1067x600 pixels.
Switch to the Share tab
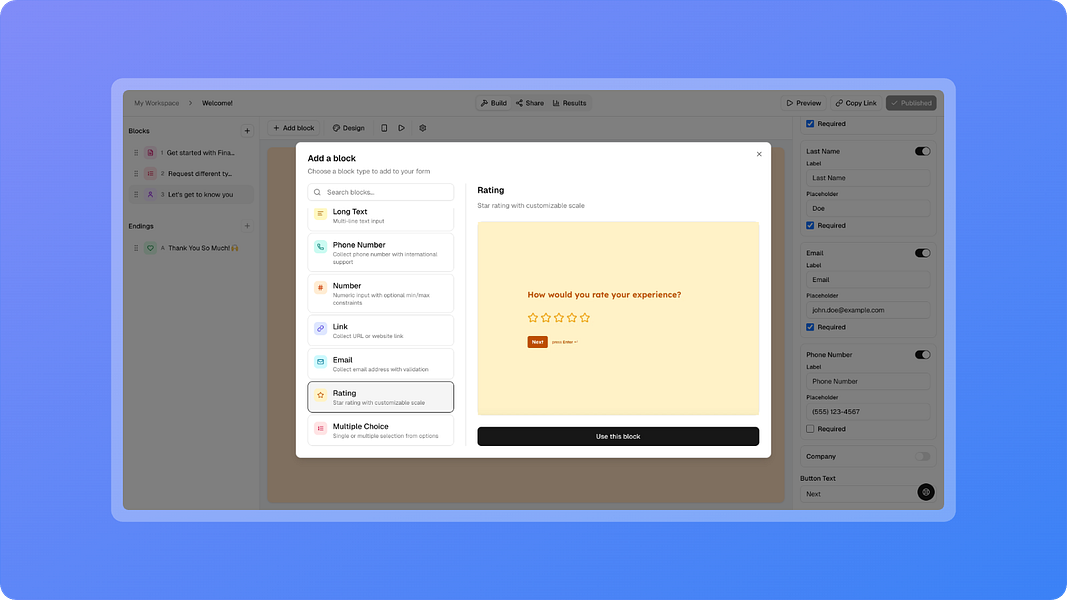point(529,103)
